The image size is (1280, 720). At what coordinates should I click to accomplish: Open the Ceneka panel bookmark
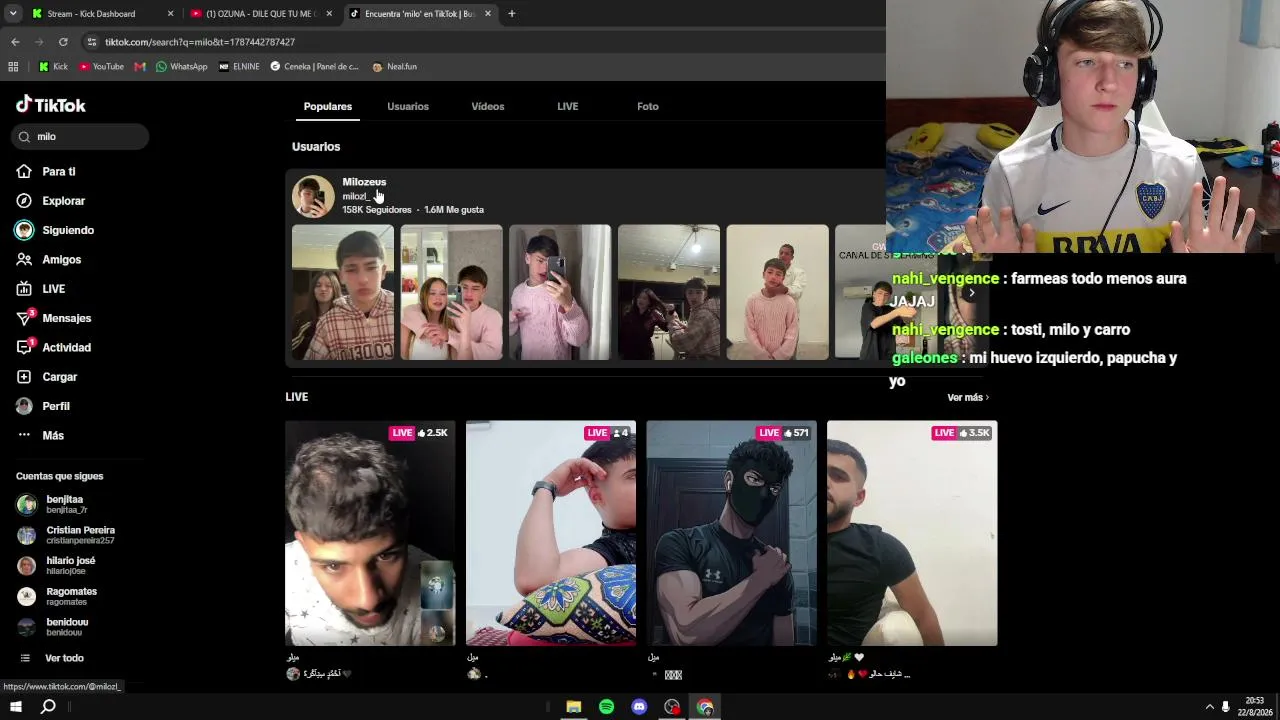point(314,67)
